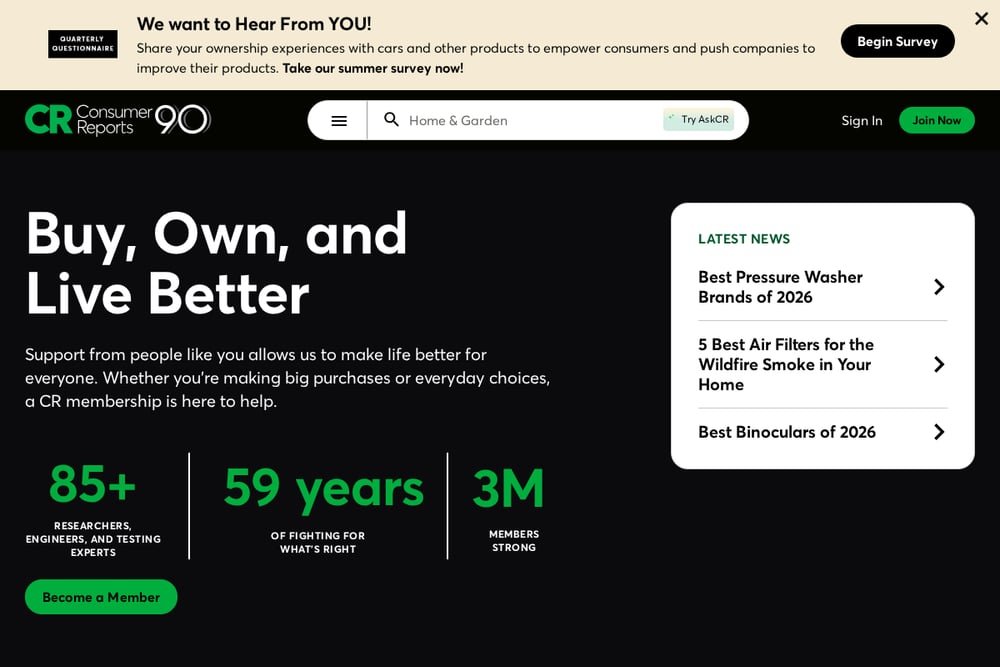Click the Latest News heading
The width and height of the screenshot is (1000, 667).
pyautogui.click(x=744, y=238)
